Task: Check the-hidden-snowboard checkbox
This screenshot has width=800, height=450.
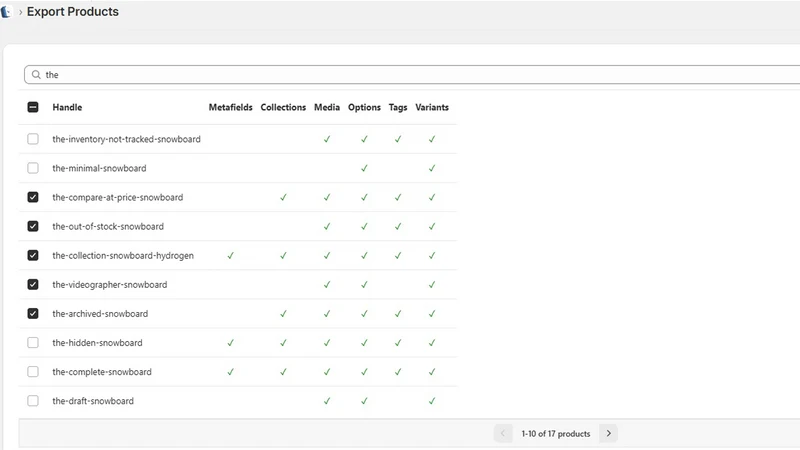Action: coord(33,342)
